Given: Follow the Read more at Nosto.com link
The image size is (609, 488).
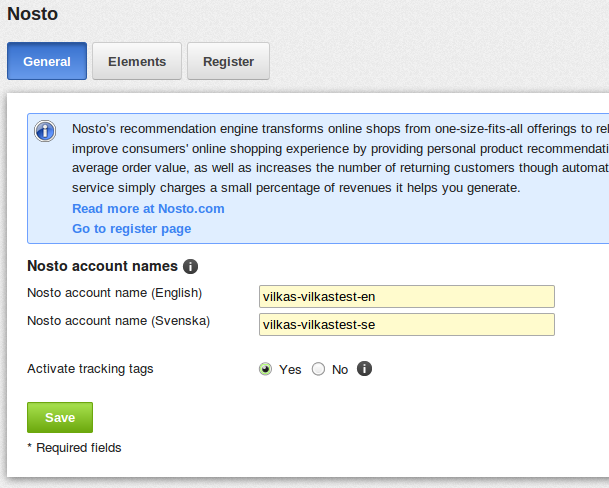Looking at the screenshot, I should tap(148, 209).
